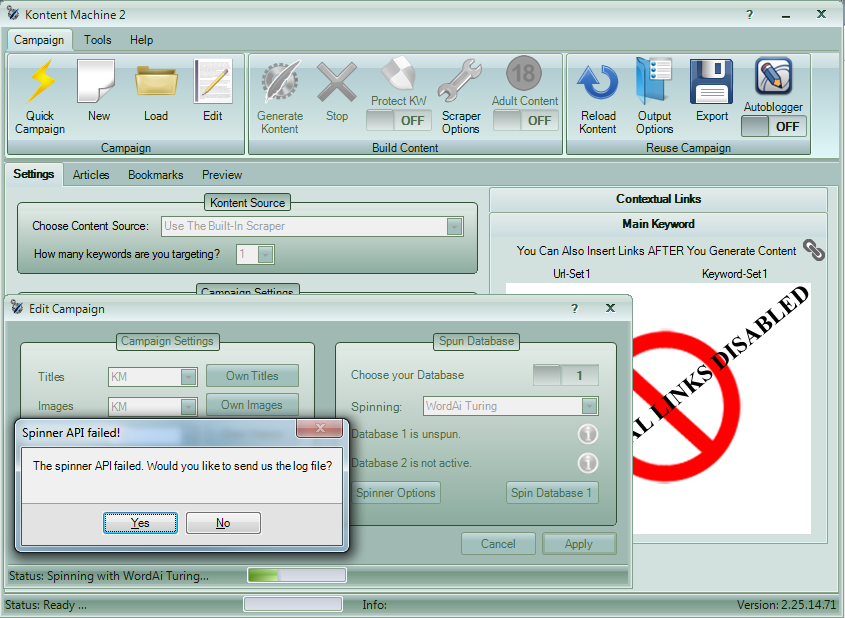
Task: Click the Autoblogger icon
Action: 774,76
